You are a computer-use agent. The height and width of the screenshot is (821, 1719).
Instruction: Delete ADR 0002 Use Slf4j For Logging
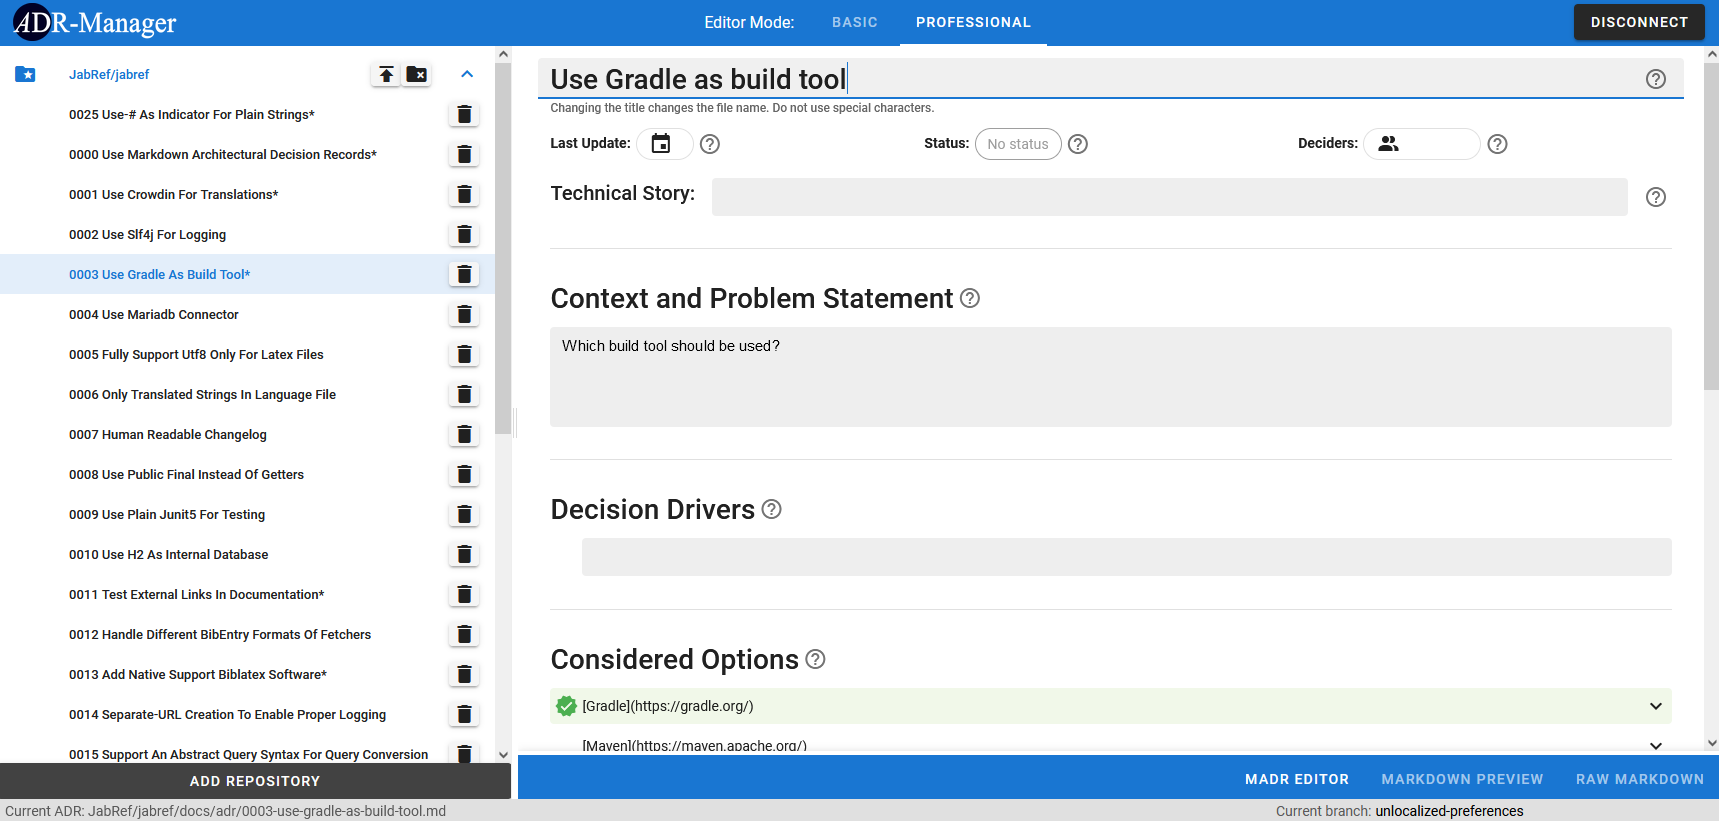[464, 234]
